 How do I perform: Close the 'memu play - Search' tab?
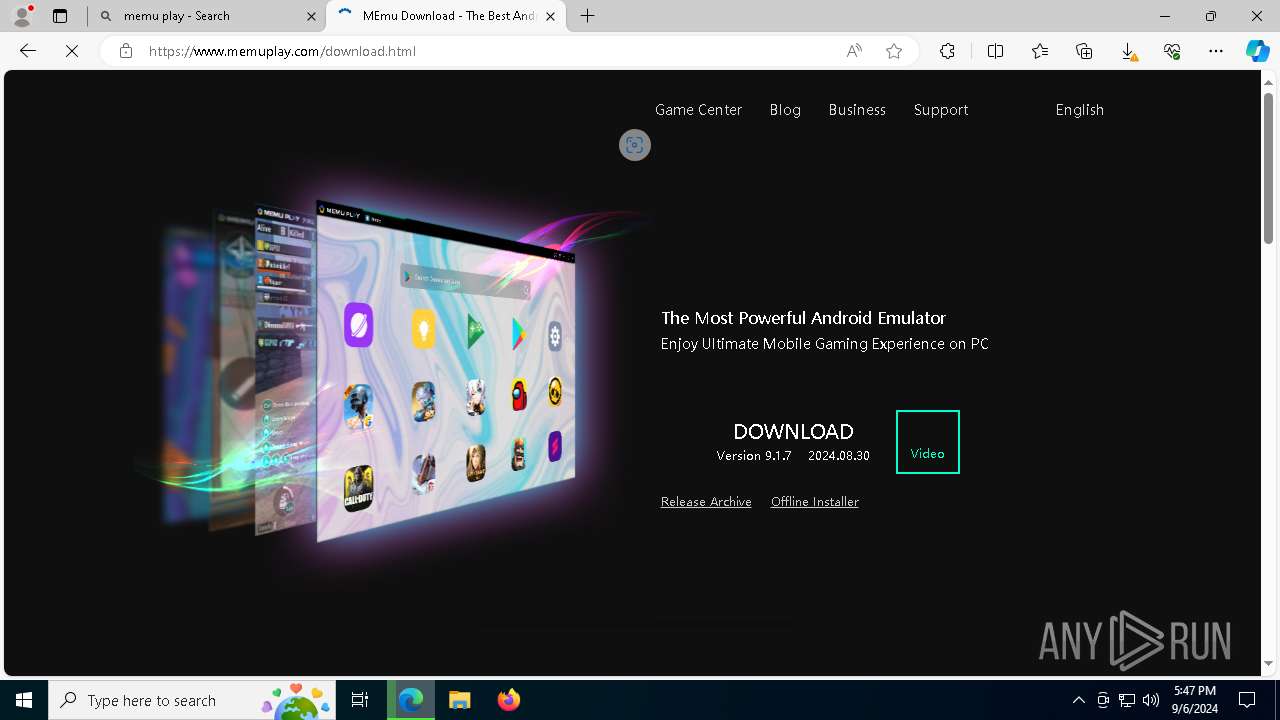tap(311, 16)
